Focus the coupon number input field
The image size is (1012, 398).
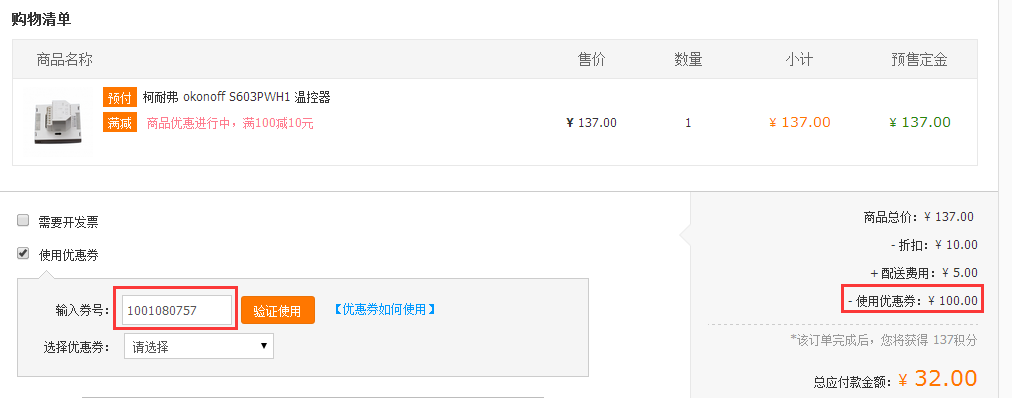coord(176,310)
